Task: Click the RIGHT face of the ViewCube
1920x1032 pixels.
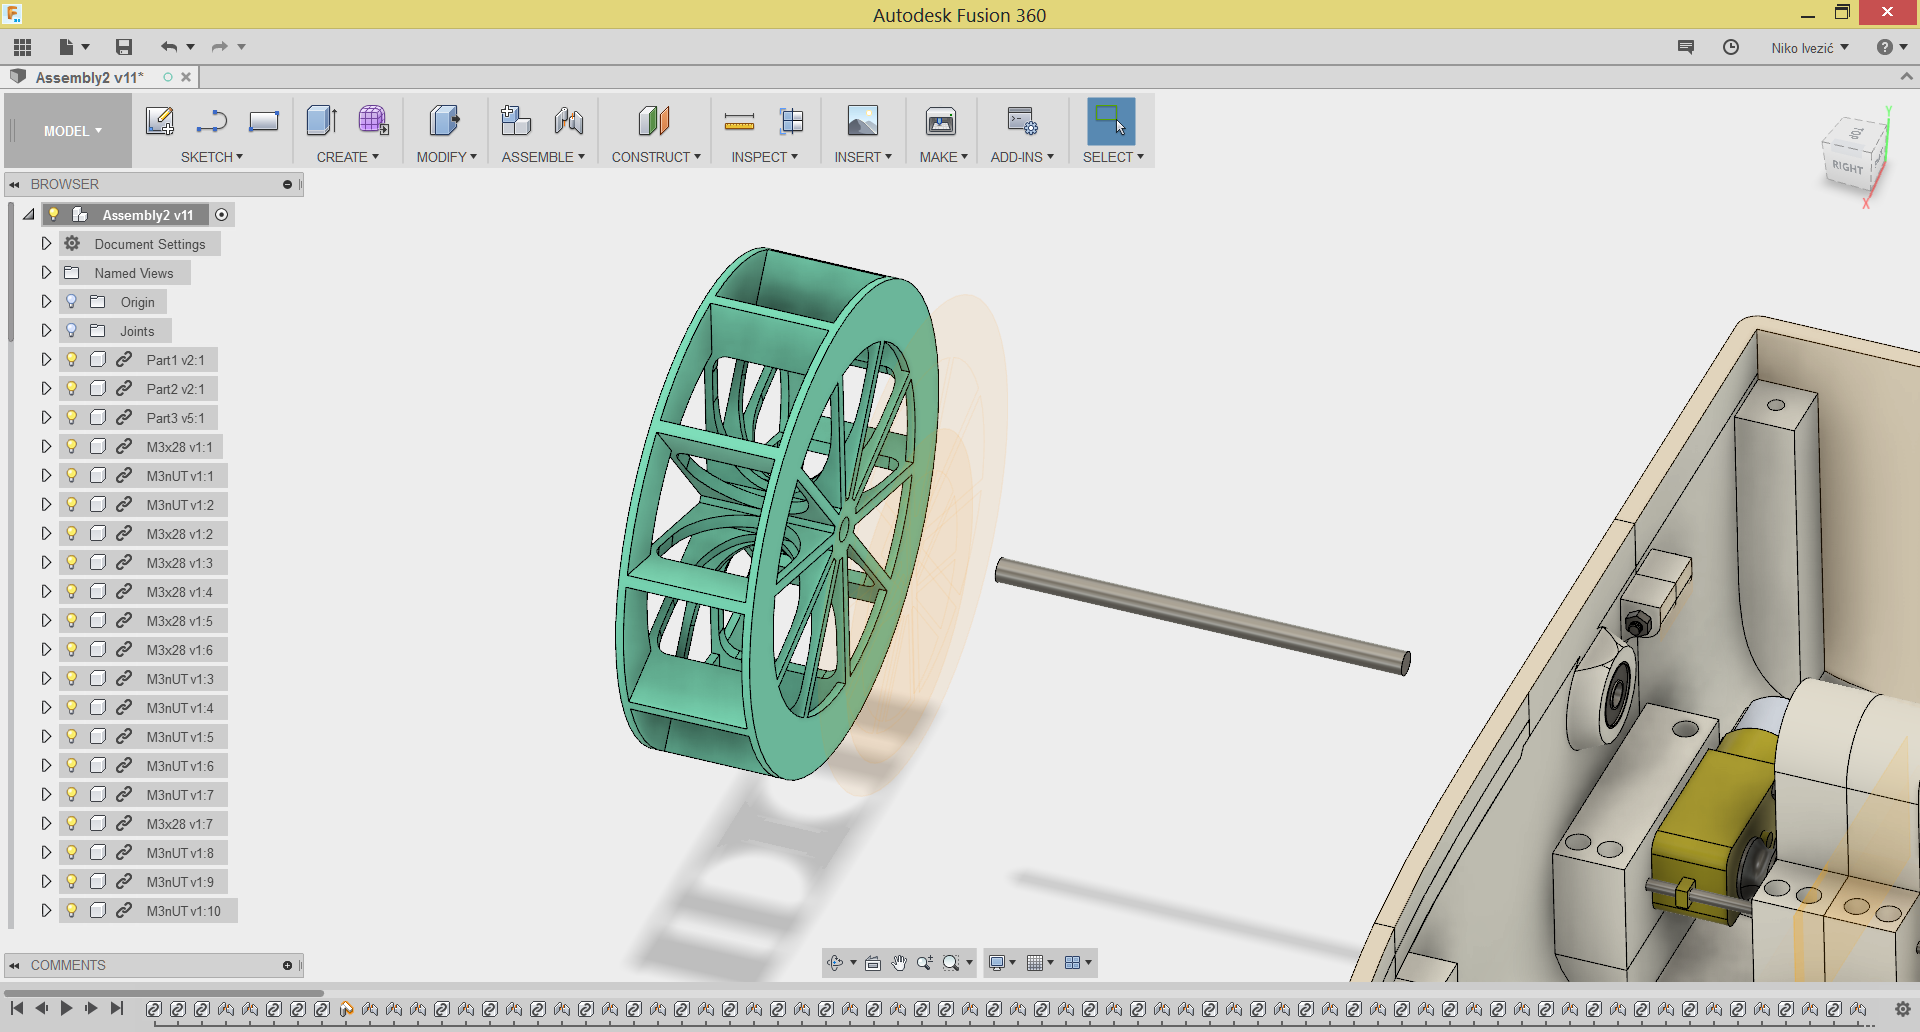Action: coord(1848,166)
